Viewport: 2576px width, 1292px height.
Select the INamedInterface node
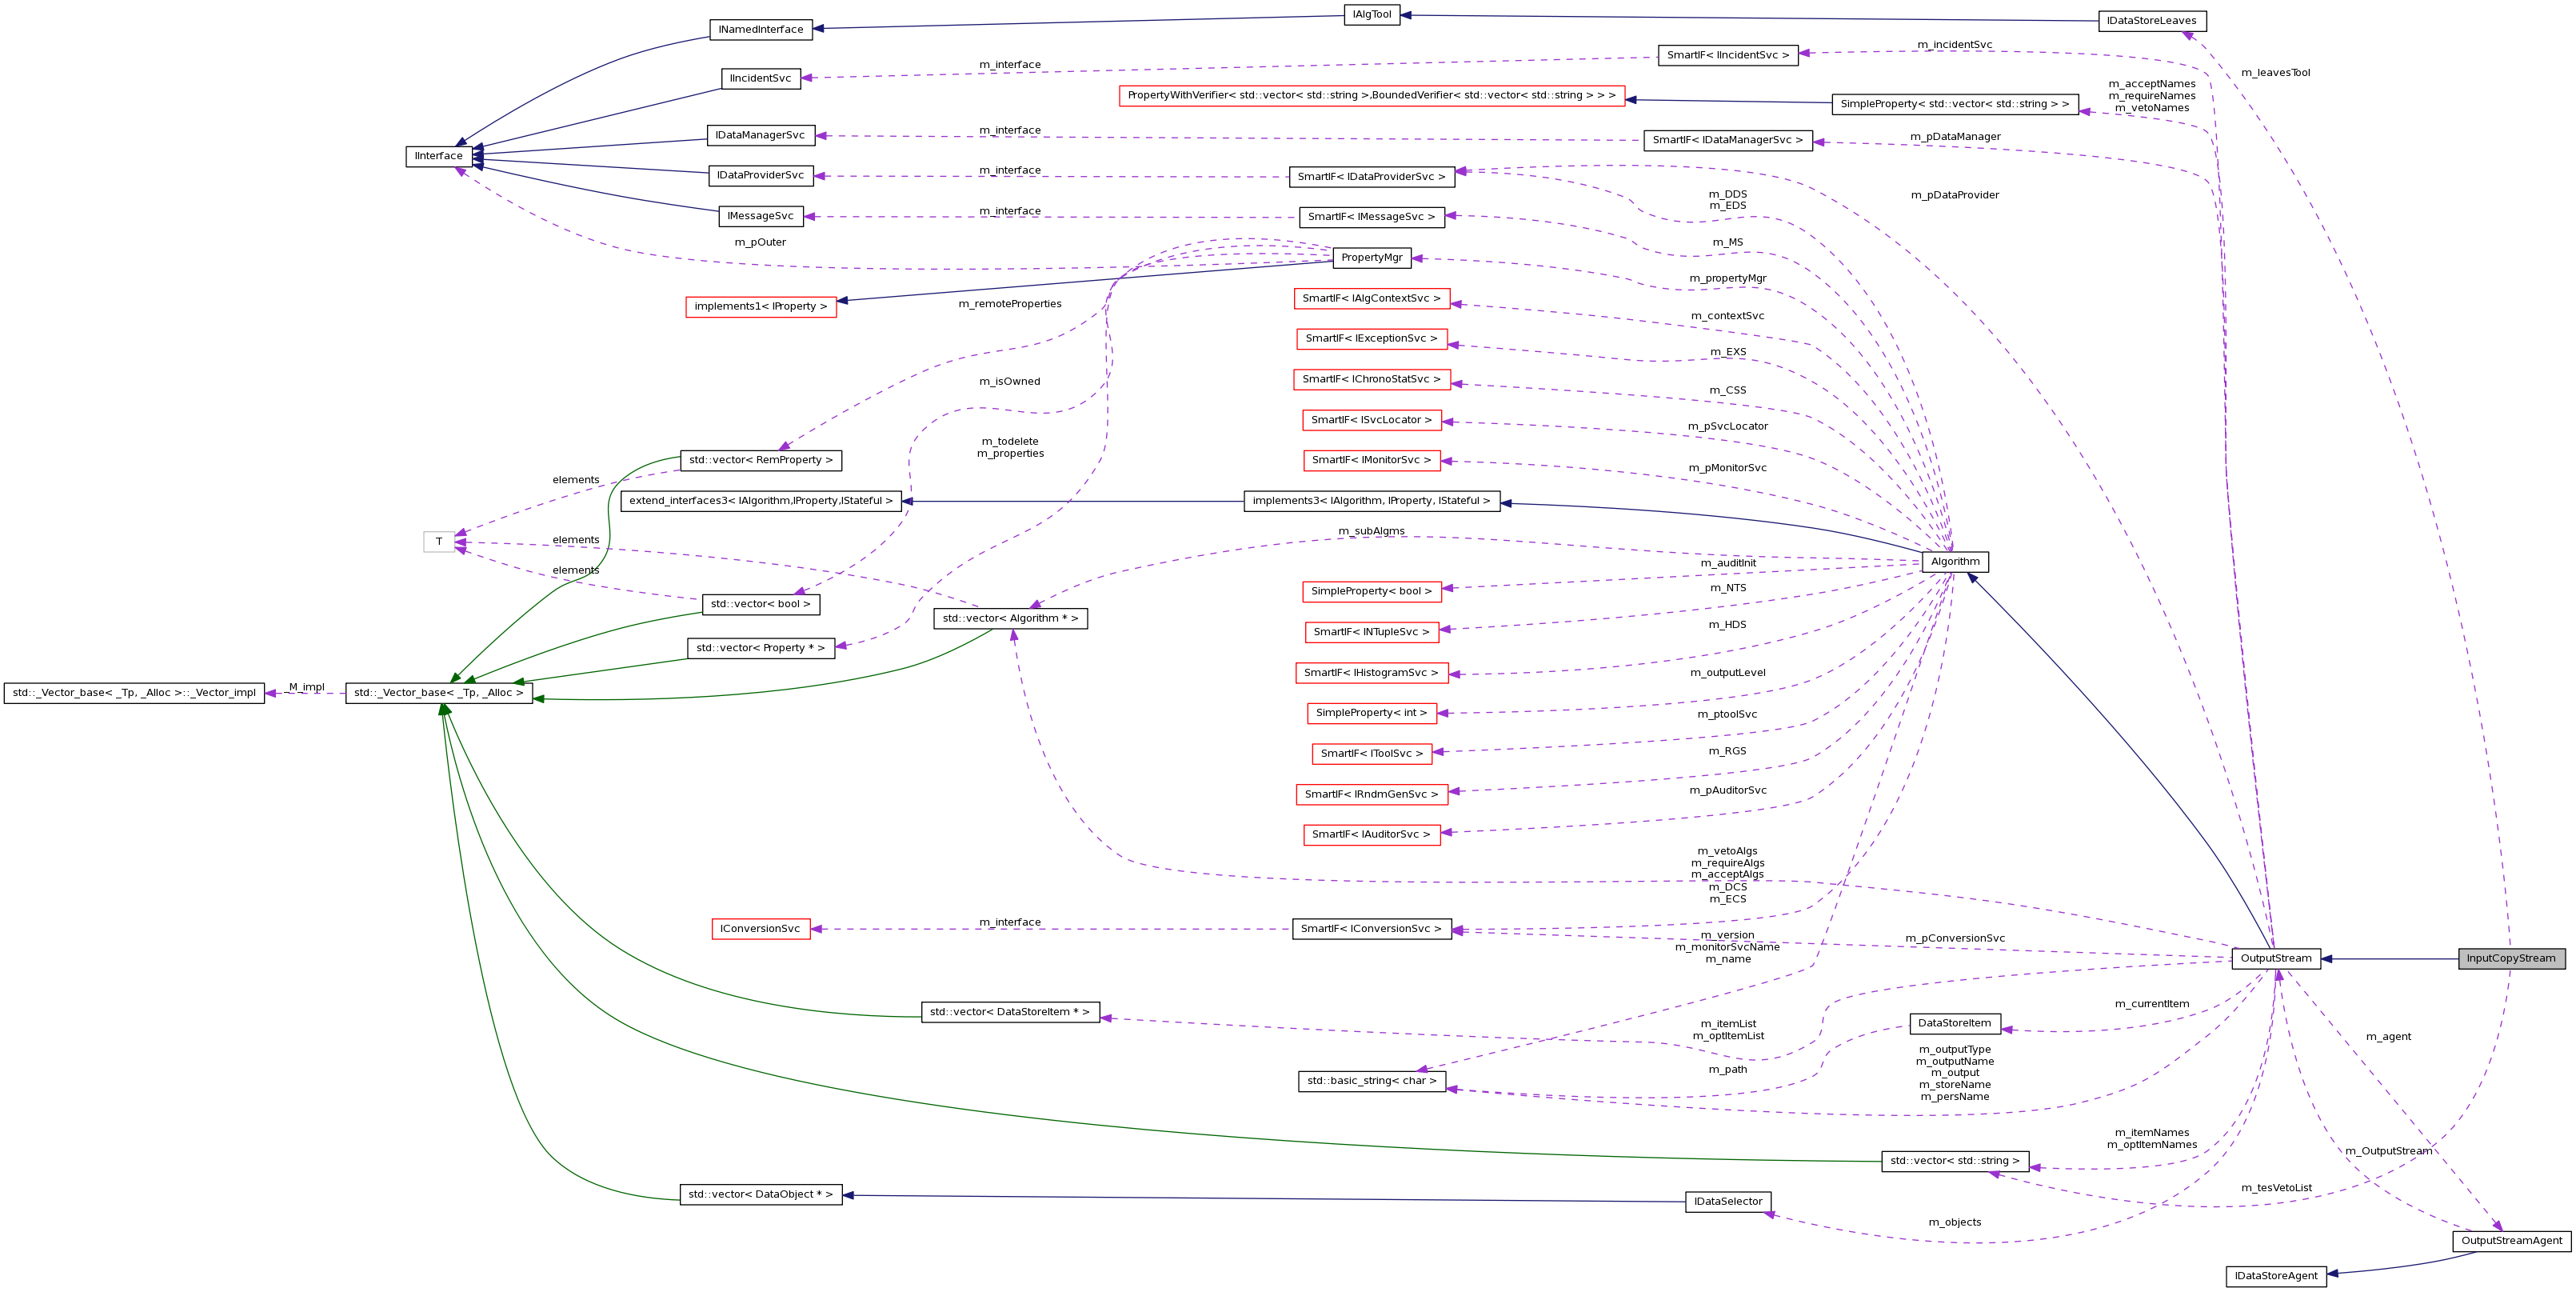click(761, 29)
